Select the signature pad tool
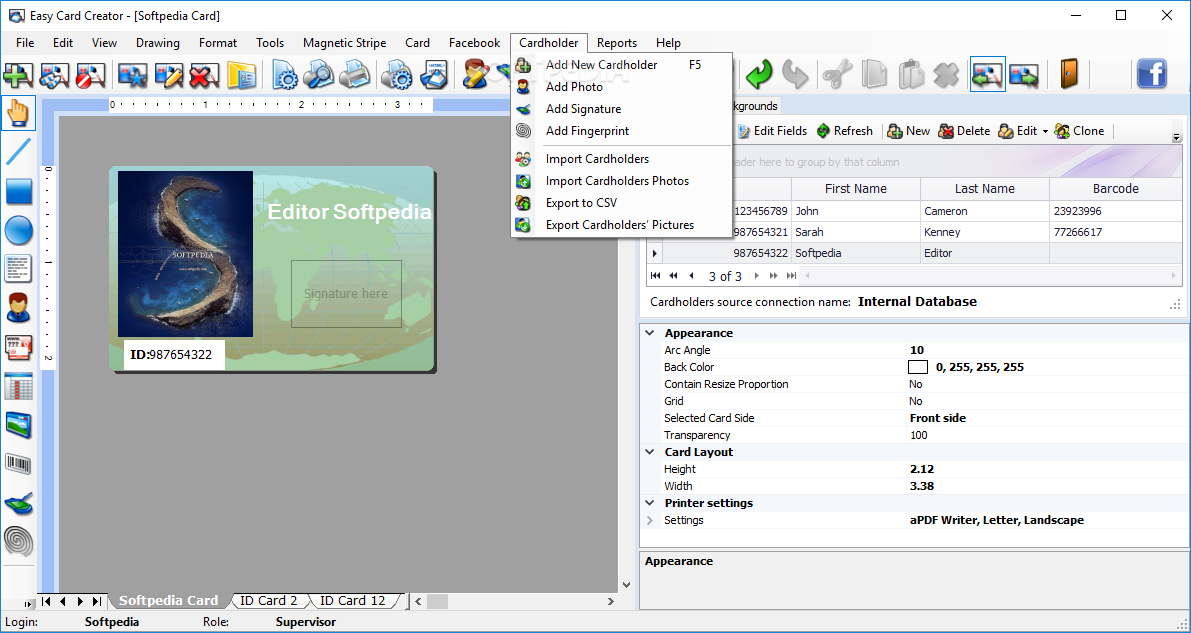Viewport: 1191px width, 633px height. (x=18, y=502)
